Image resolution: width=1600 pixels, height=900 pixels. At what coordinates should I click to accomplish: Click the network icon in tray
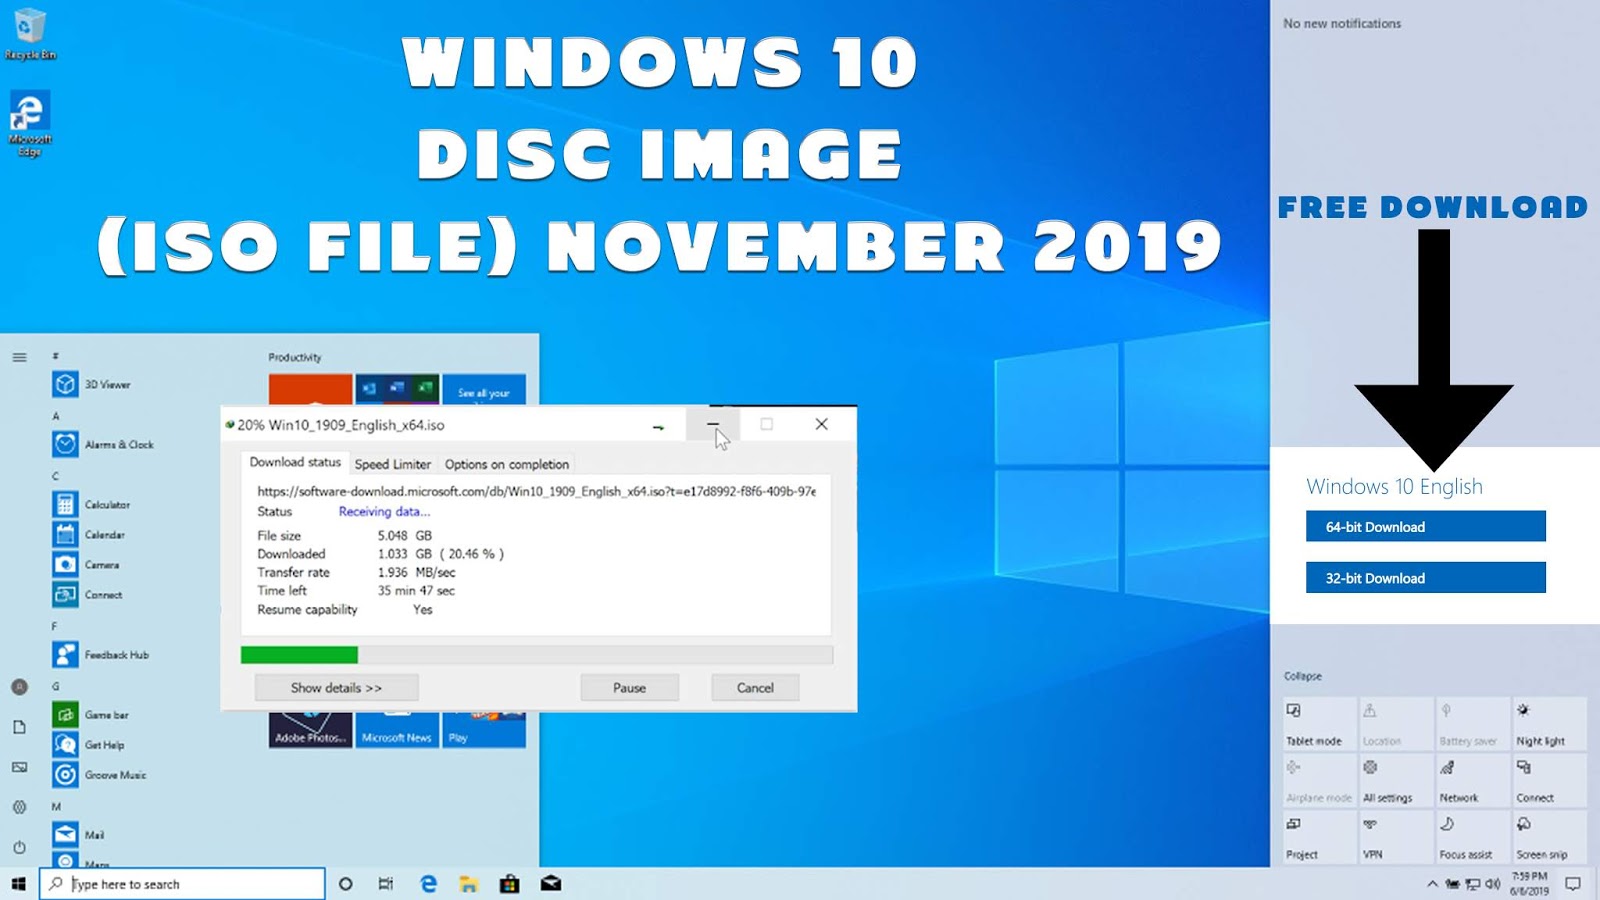1473,884
